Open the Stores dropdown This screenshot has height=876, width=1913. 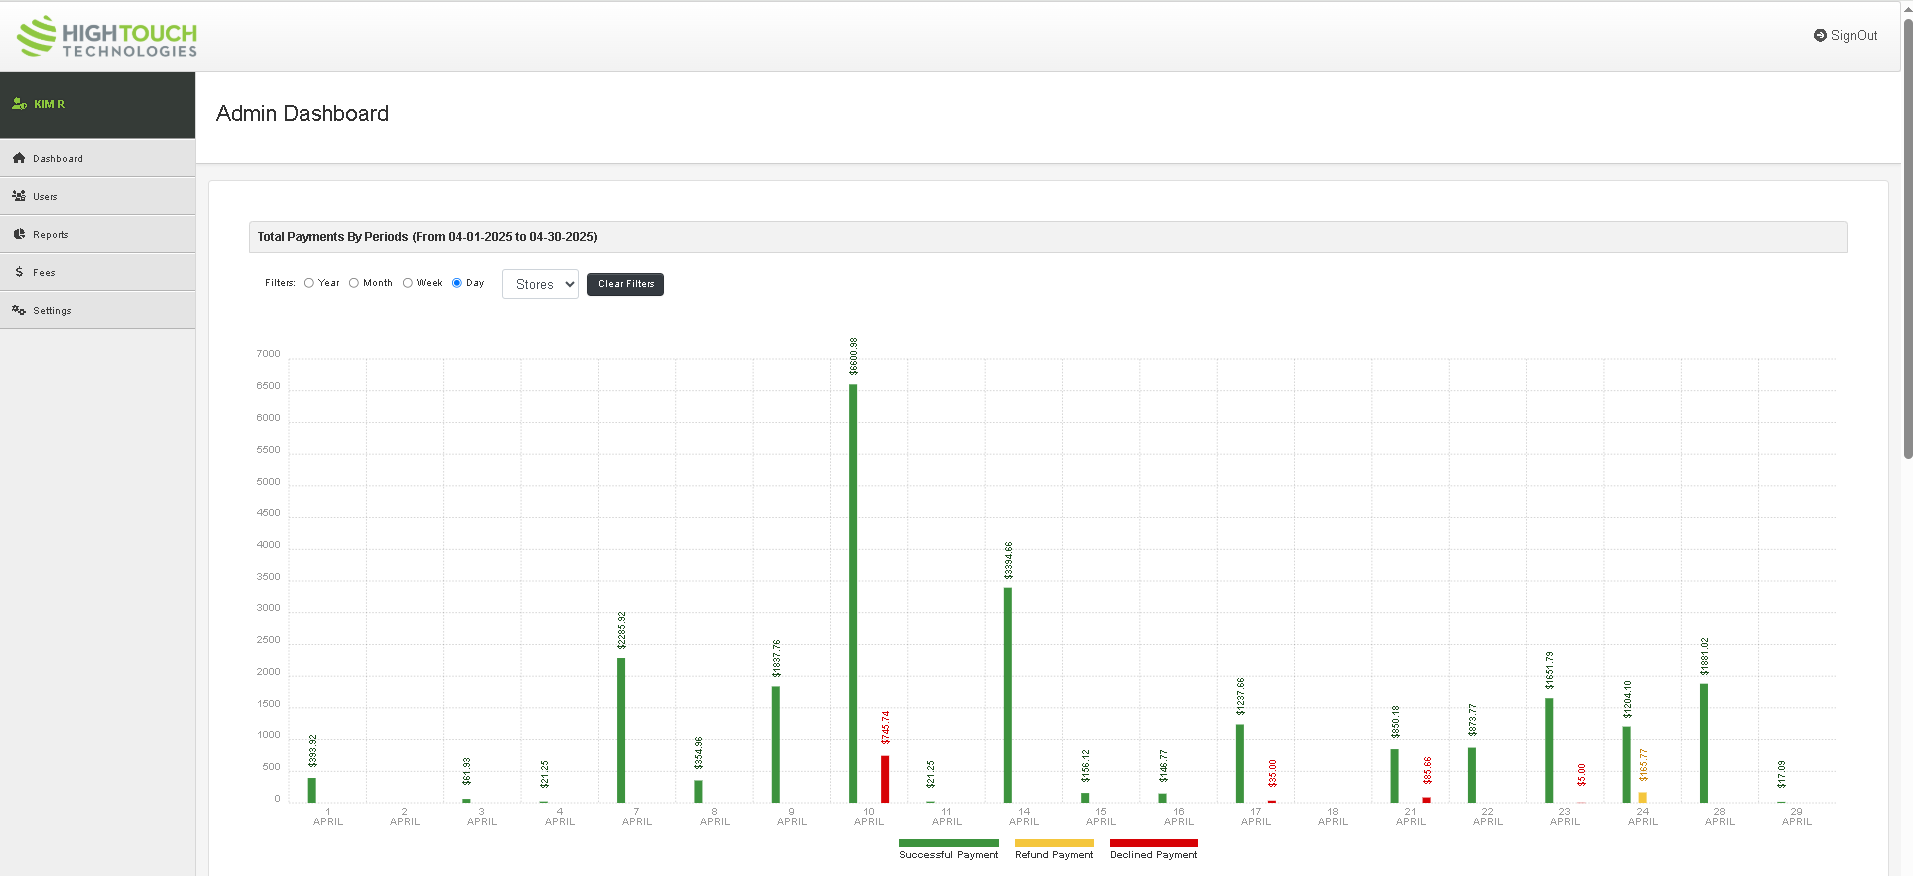pyautogui.click(x=540, y=284)
